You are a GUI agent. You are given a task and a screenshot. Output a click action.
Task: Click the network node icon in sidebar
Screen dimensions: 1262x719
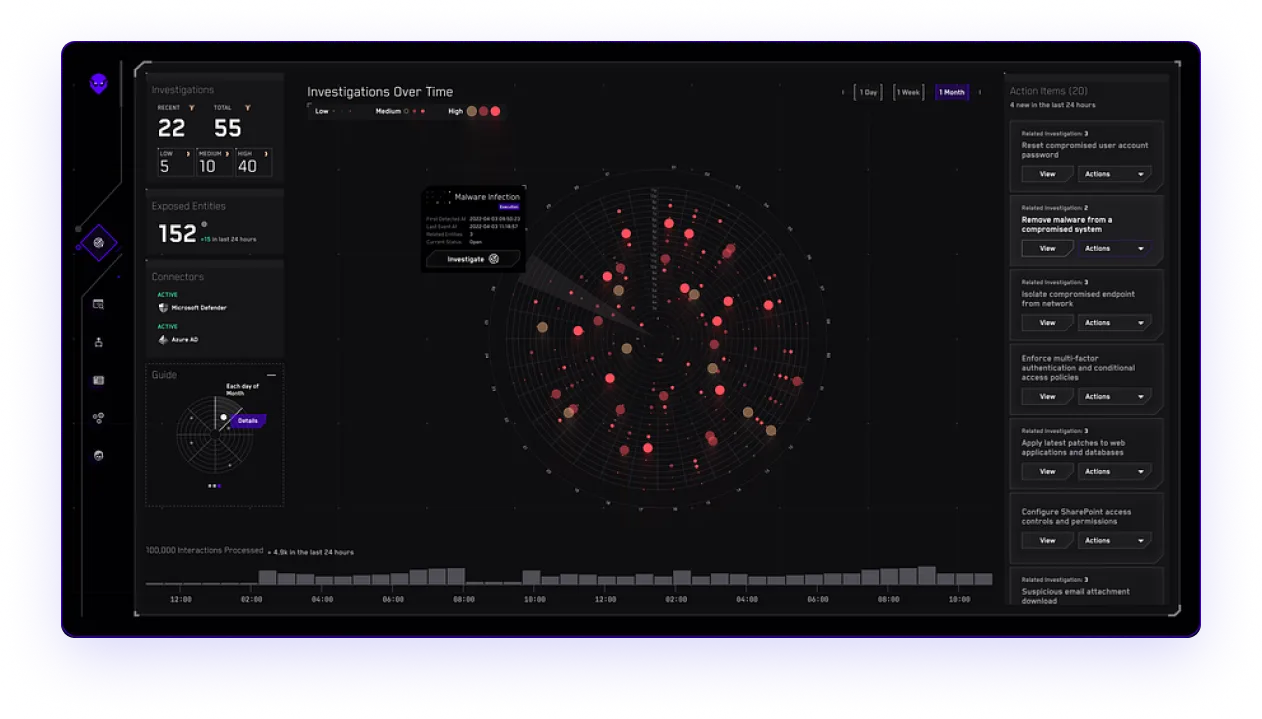98,342
